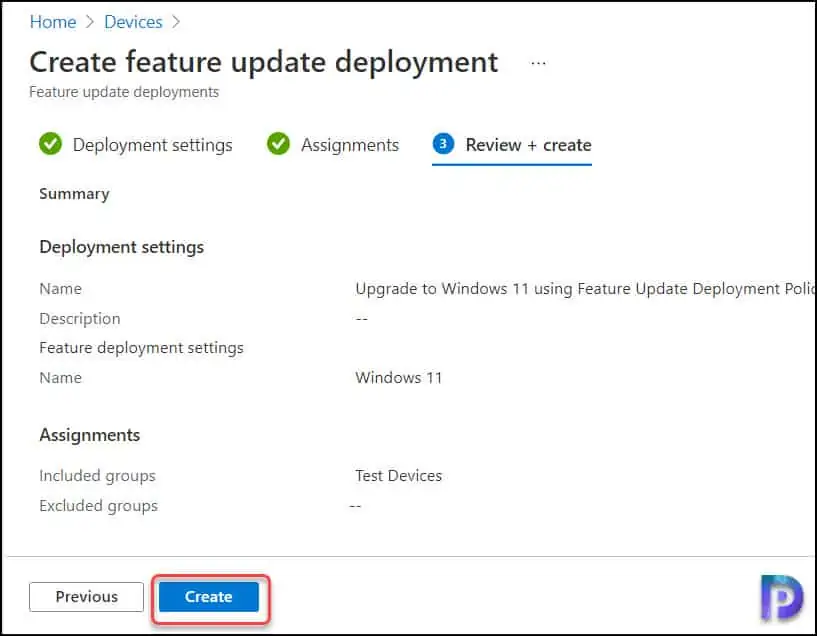Click the 'Included groups' label
This screenshot has height=636, width=817.
pyautogui.click(x=97, y=476)
